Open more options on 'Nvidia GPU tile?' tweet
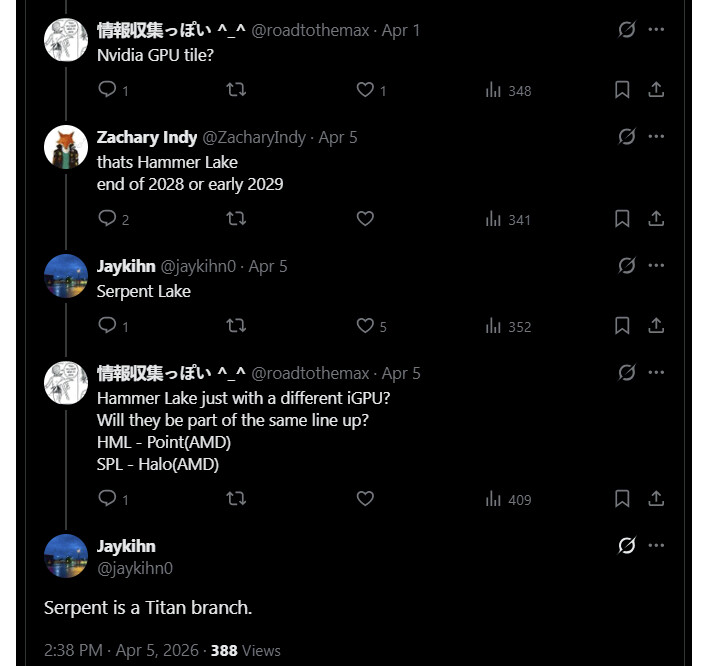The width and height of the screenshot is (708, 666). pyautogui.click(x=656, y=30)
